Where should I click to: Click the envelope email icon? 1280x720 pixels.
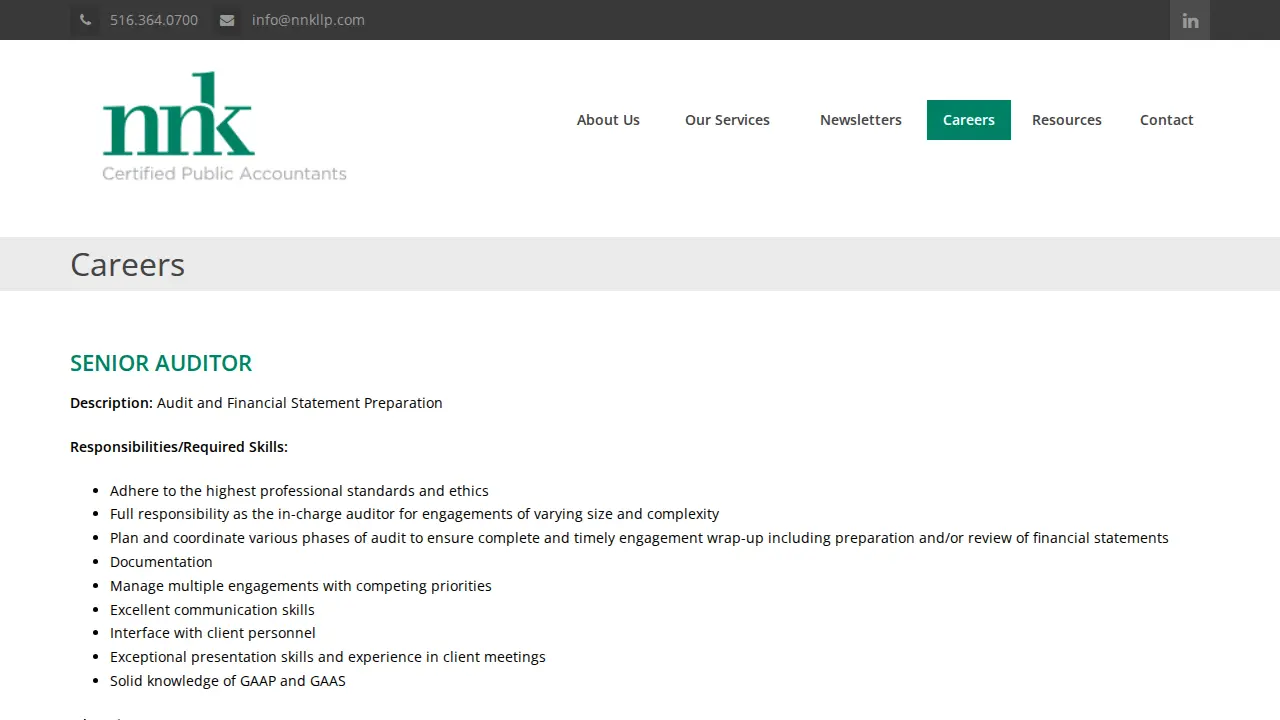coord(227,20)
